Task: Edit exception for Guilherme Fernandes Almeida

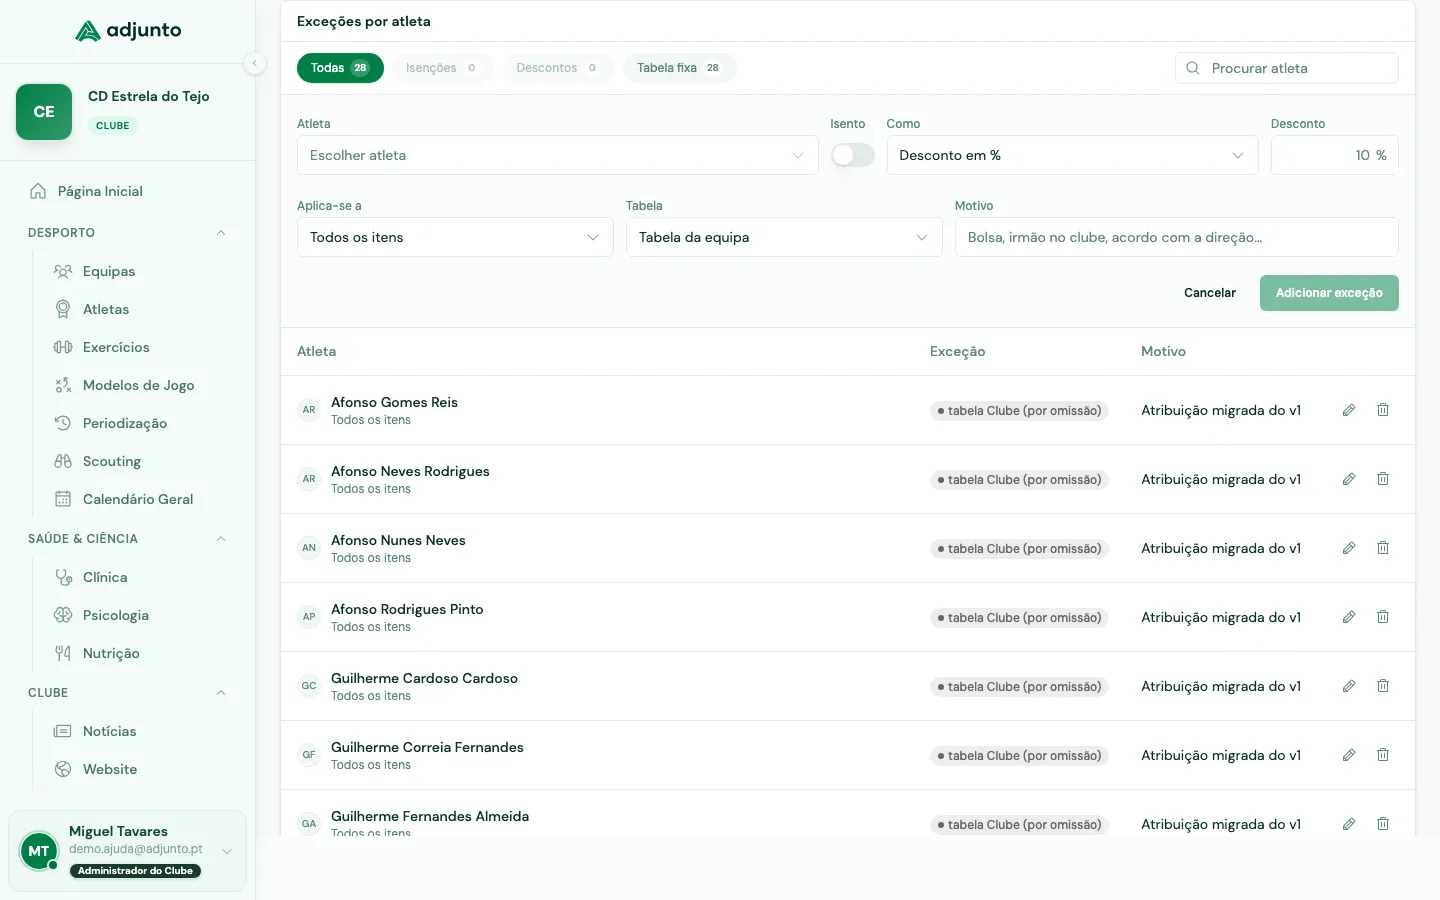Action: click(1349, 824)
